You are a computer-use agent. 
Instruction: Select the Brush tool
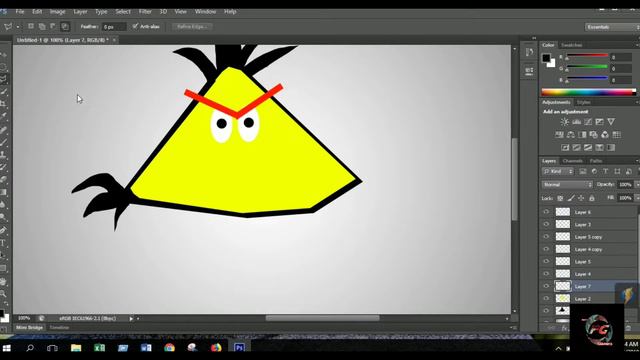pos(3,142)
